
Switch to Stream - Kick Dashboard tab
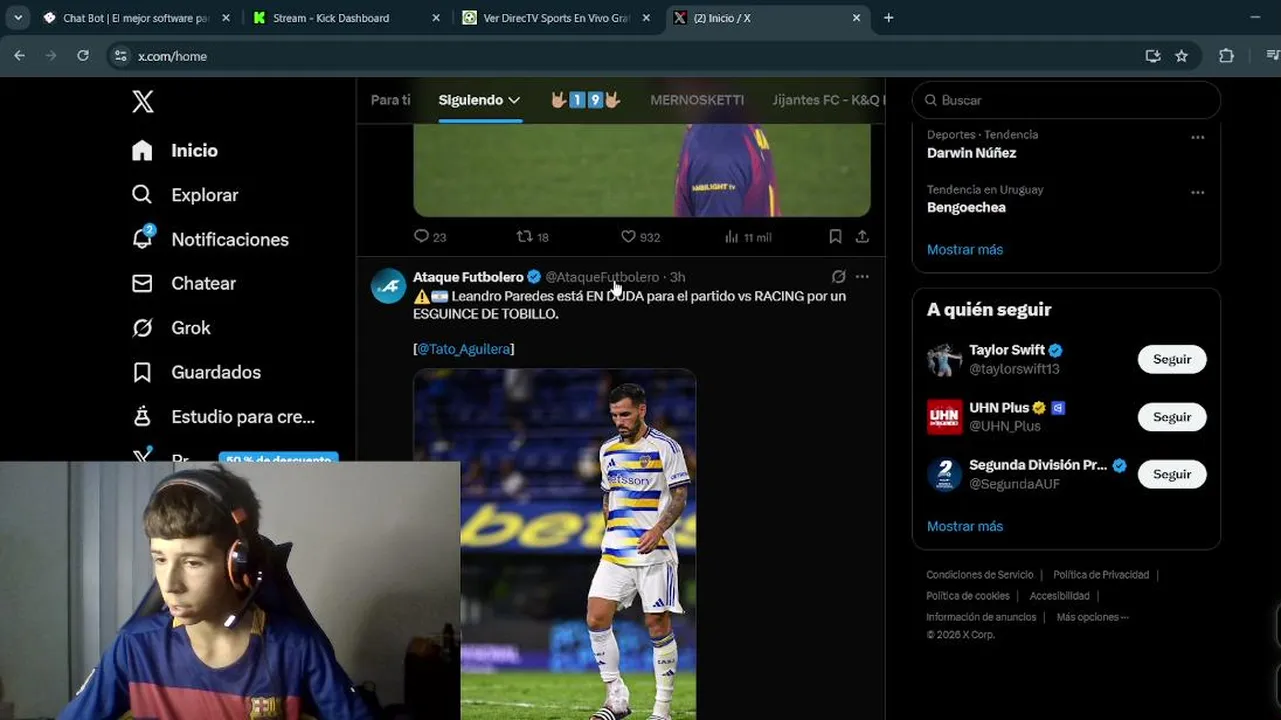(x=347, y=18)
